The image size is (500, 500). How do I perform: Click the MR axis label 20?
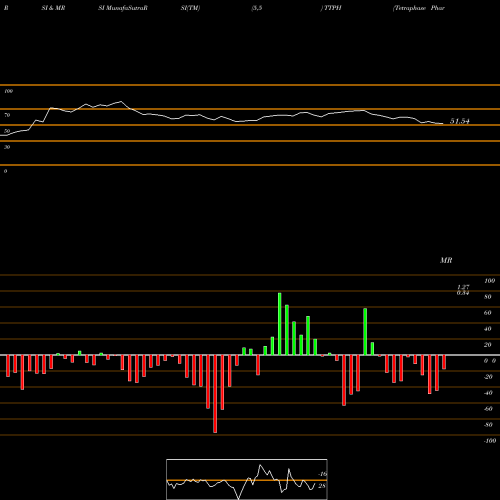pos(488,345)
